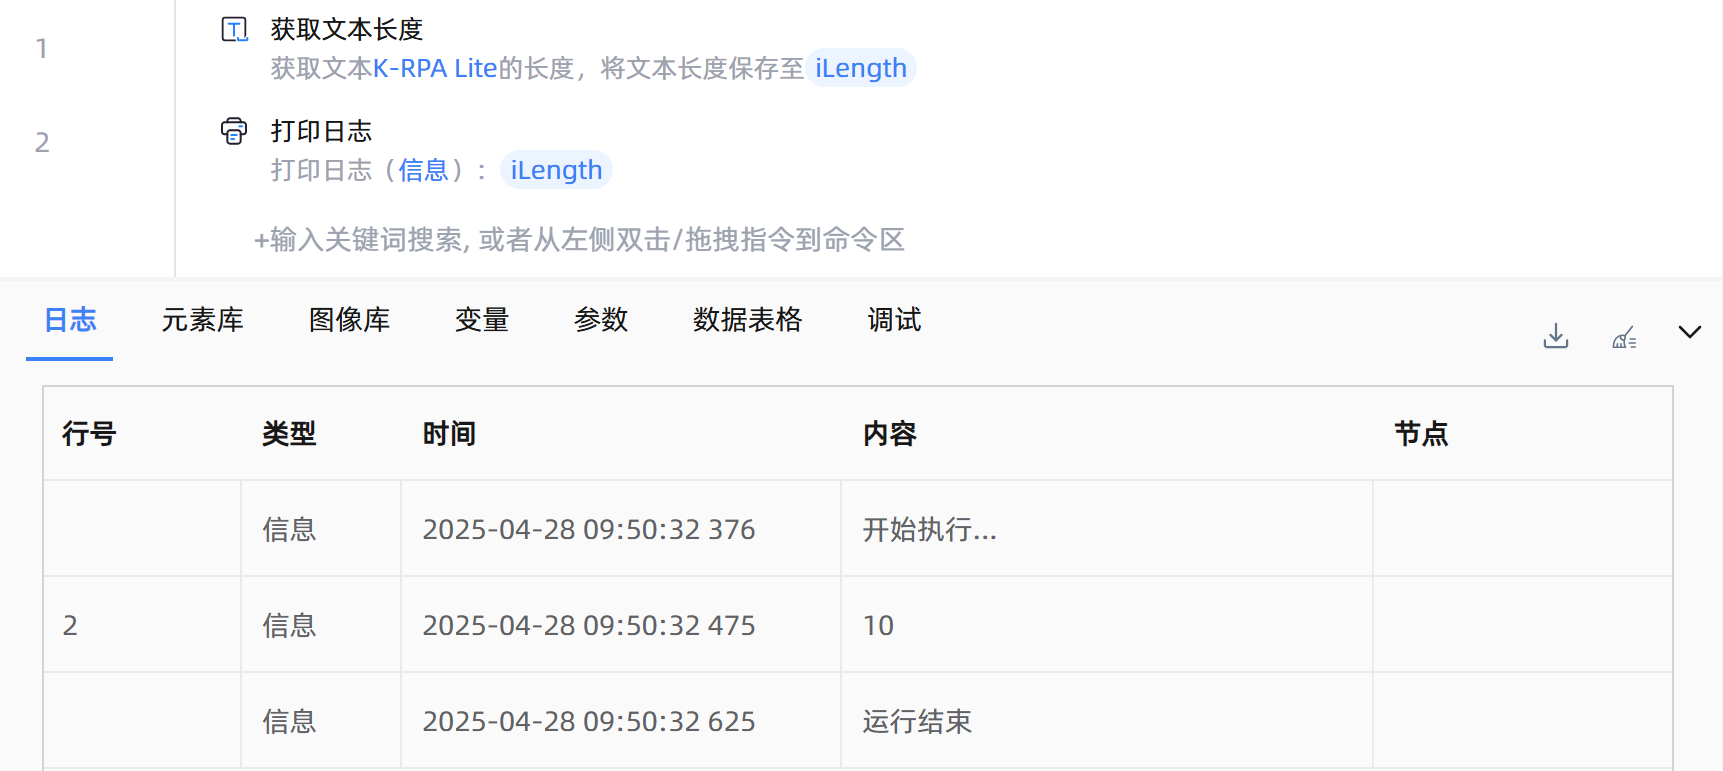The width and height of the screenshot is (1723, 771).
Task: Select the 变量 tab
Action: 482,320
